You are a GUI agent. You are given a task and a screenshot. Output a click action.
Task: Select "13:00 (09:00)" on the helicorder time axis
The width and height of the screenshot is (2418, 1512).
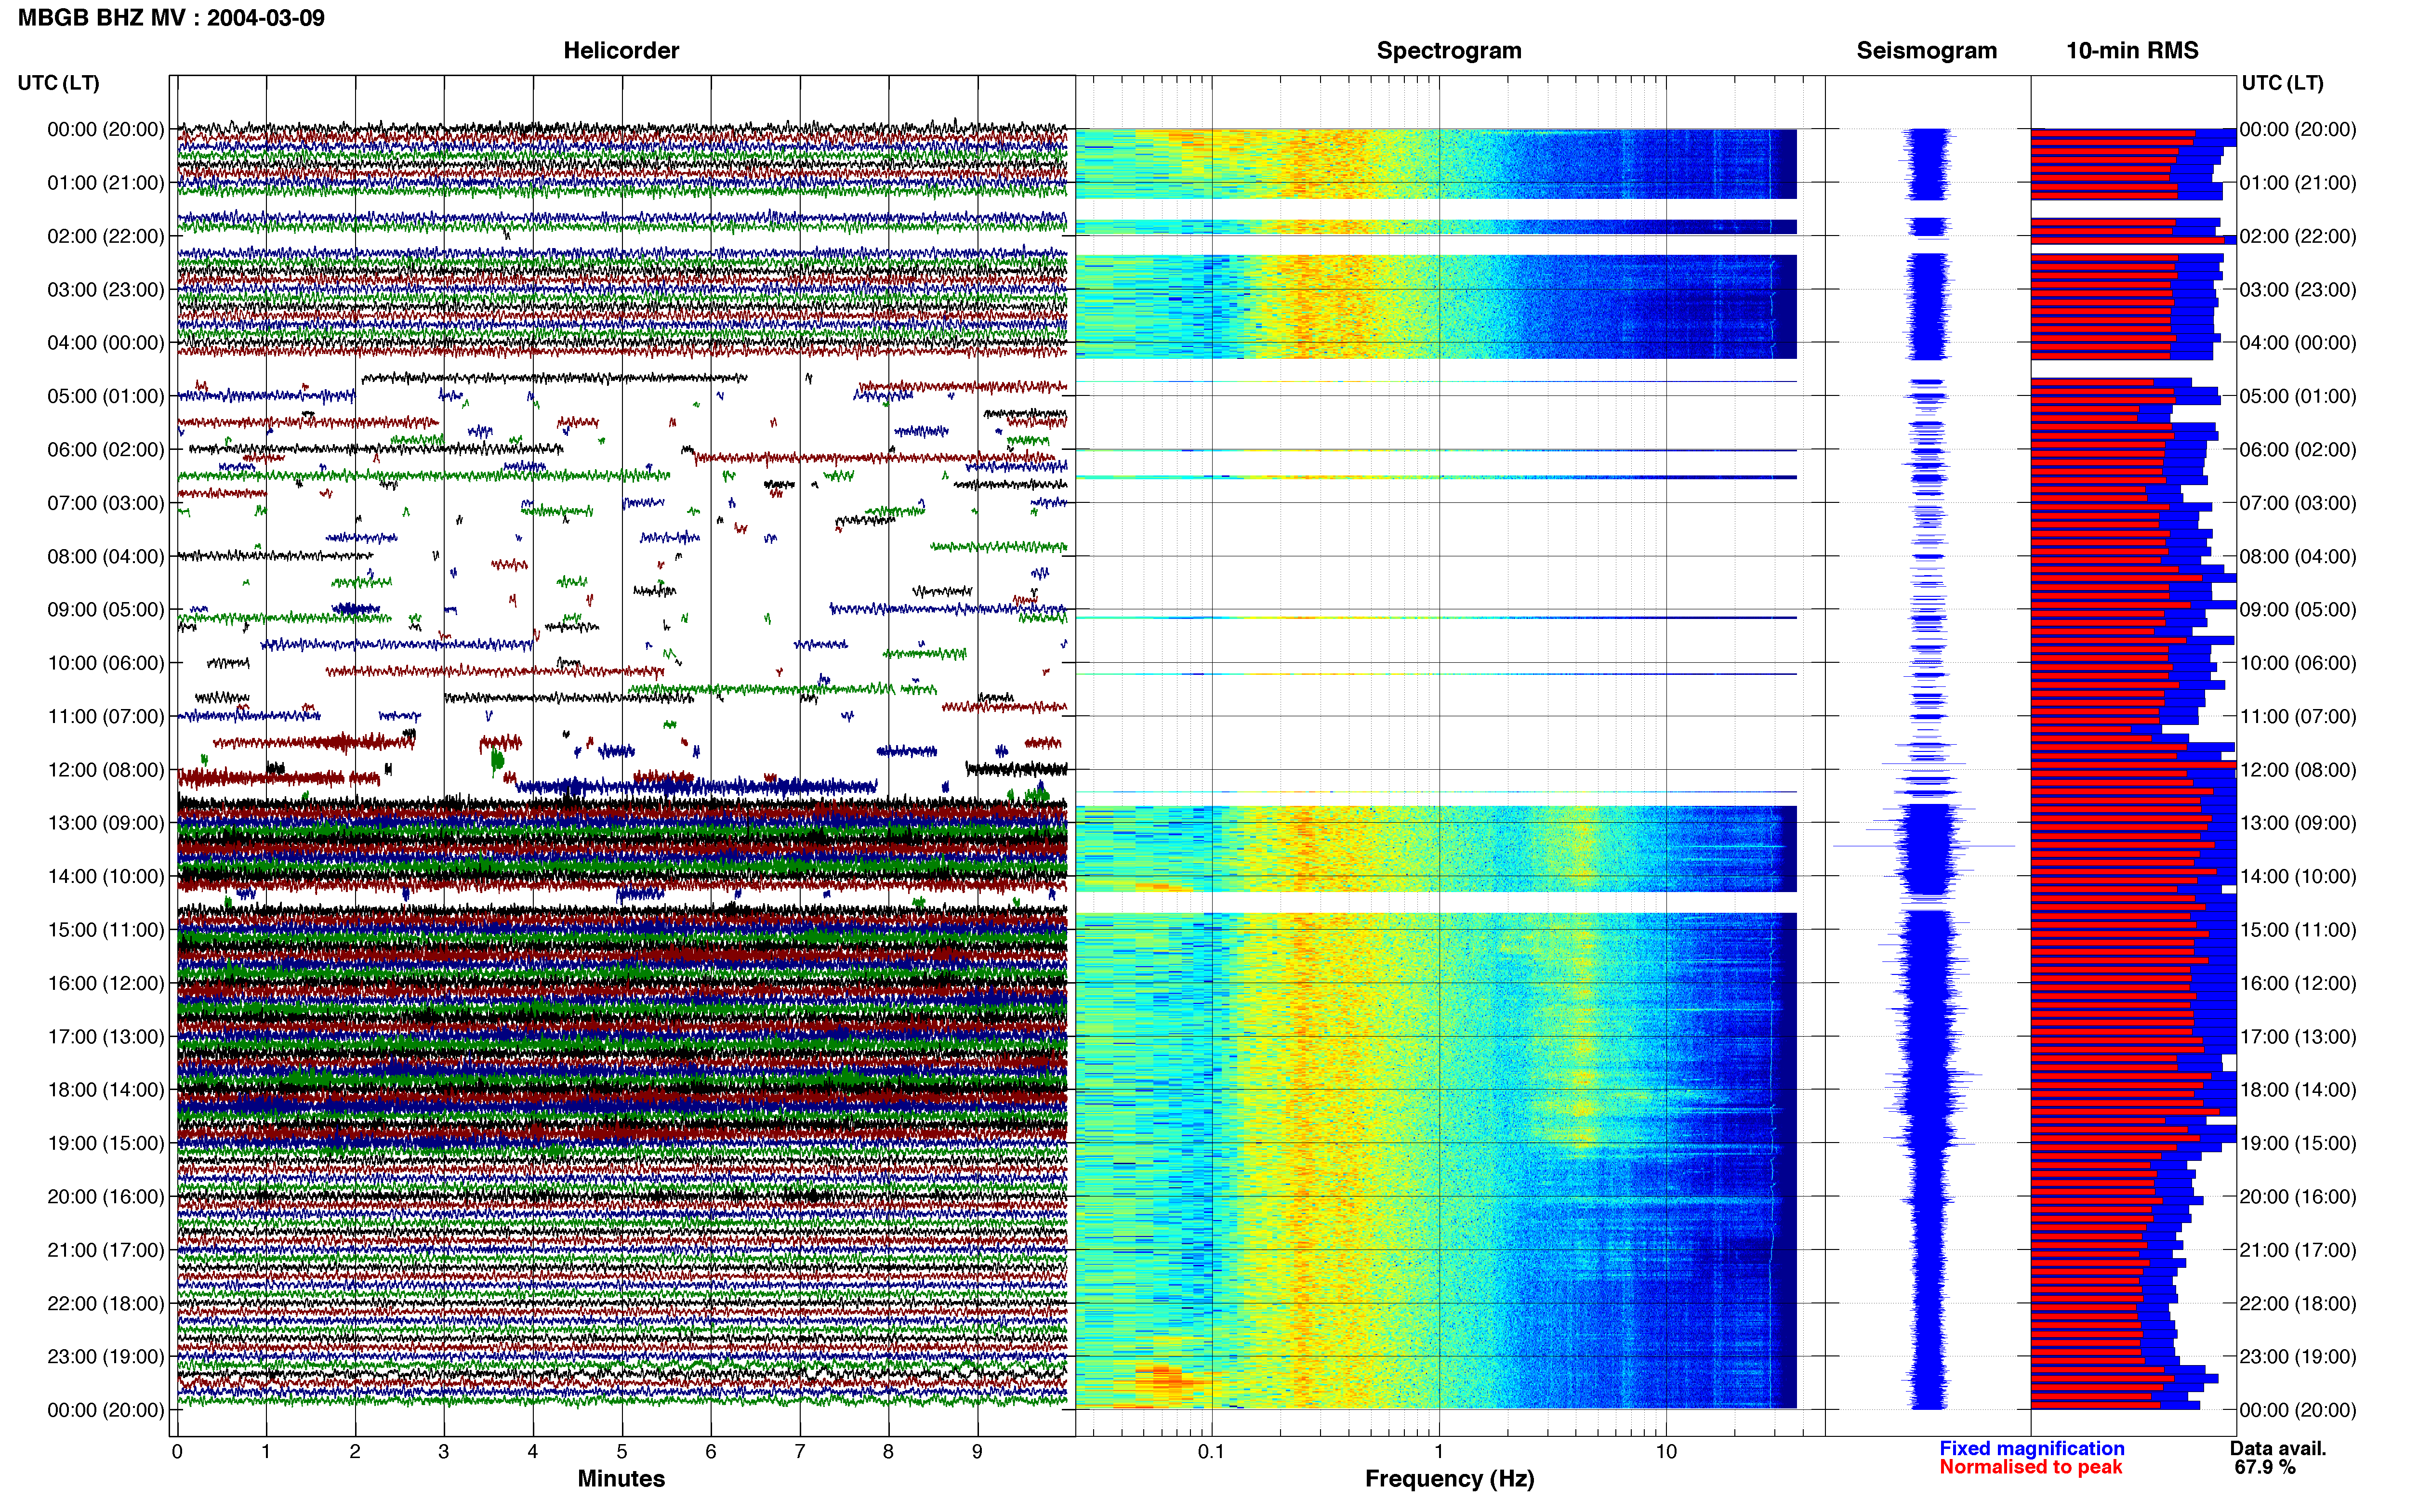click(x=106, y=822)
